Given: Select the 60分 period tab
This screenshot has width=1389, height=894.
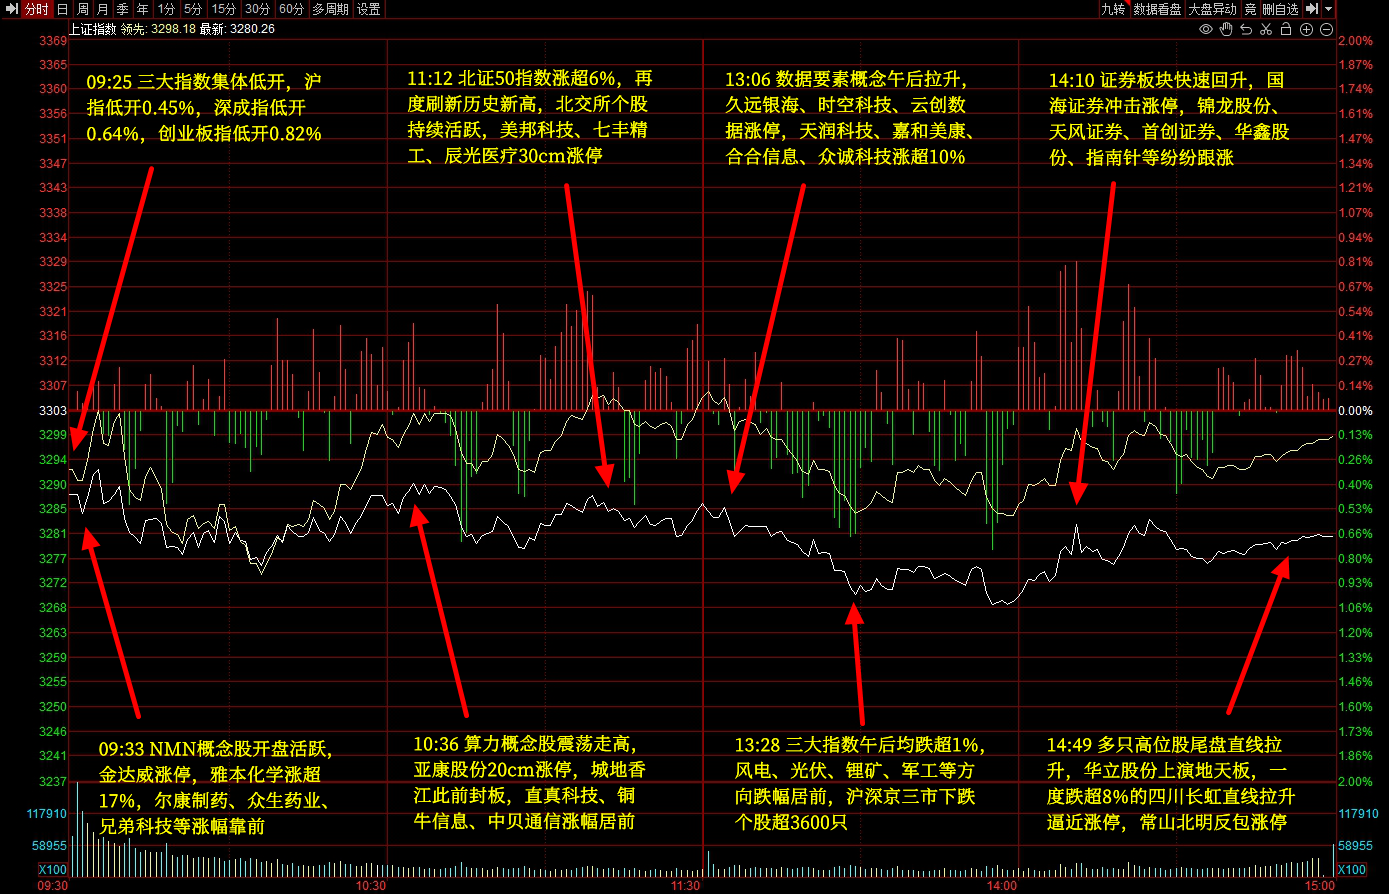Looking at the screenshot, I should click(291, 9).
